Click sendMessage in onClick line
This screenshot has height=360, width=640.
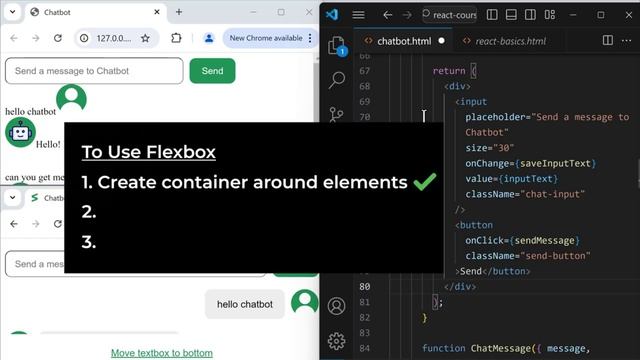[x=544, y=240]
